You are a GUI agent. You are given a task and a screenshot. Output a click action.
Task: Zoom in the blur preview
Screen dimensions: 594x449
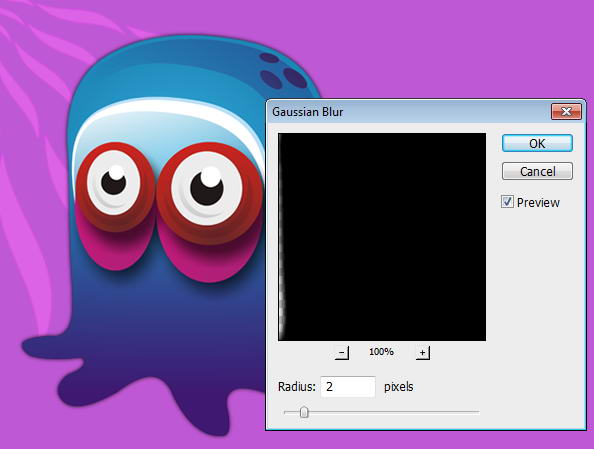pos(422,352)
